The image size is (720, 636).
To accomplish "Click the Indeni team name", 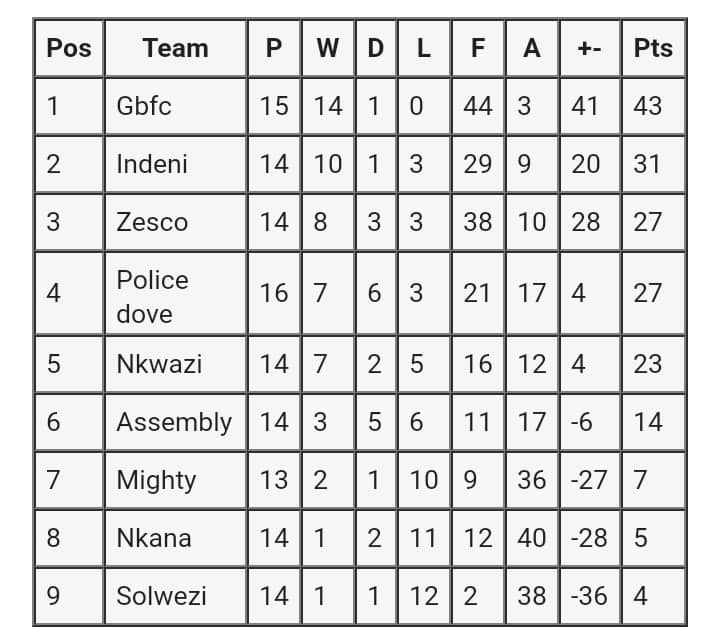I will (152, 163).
